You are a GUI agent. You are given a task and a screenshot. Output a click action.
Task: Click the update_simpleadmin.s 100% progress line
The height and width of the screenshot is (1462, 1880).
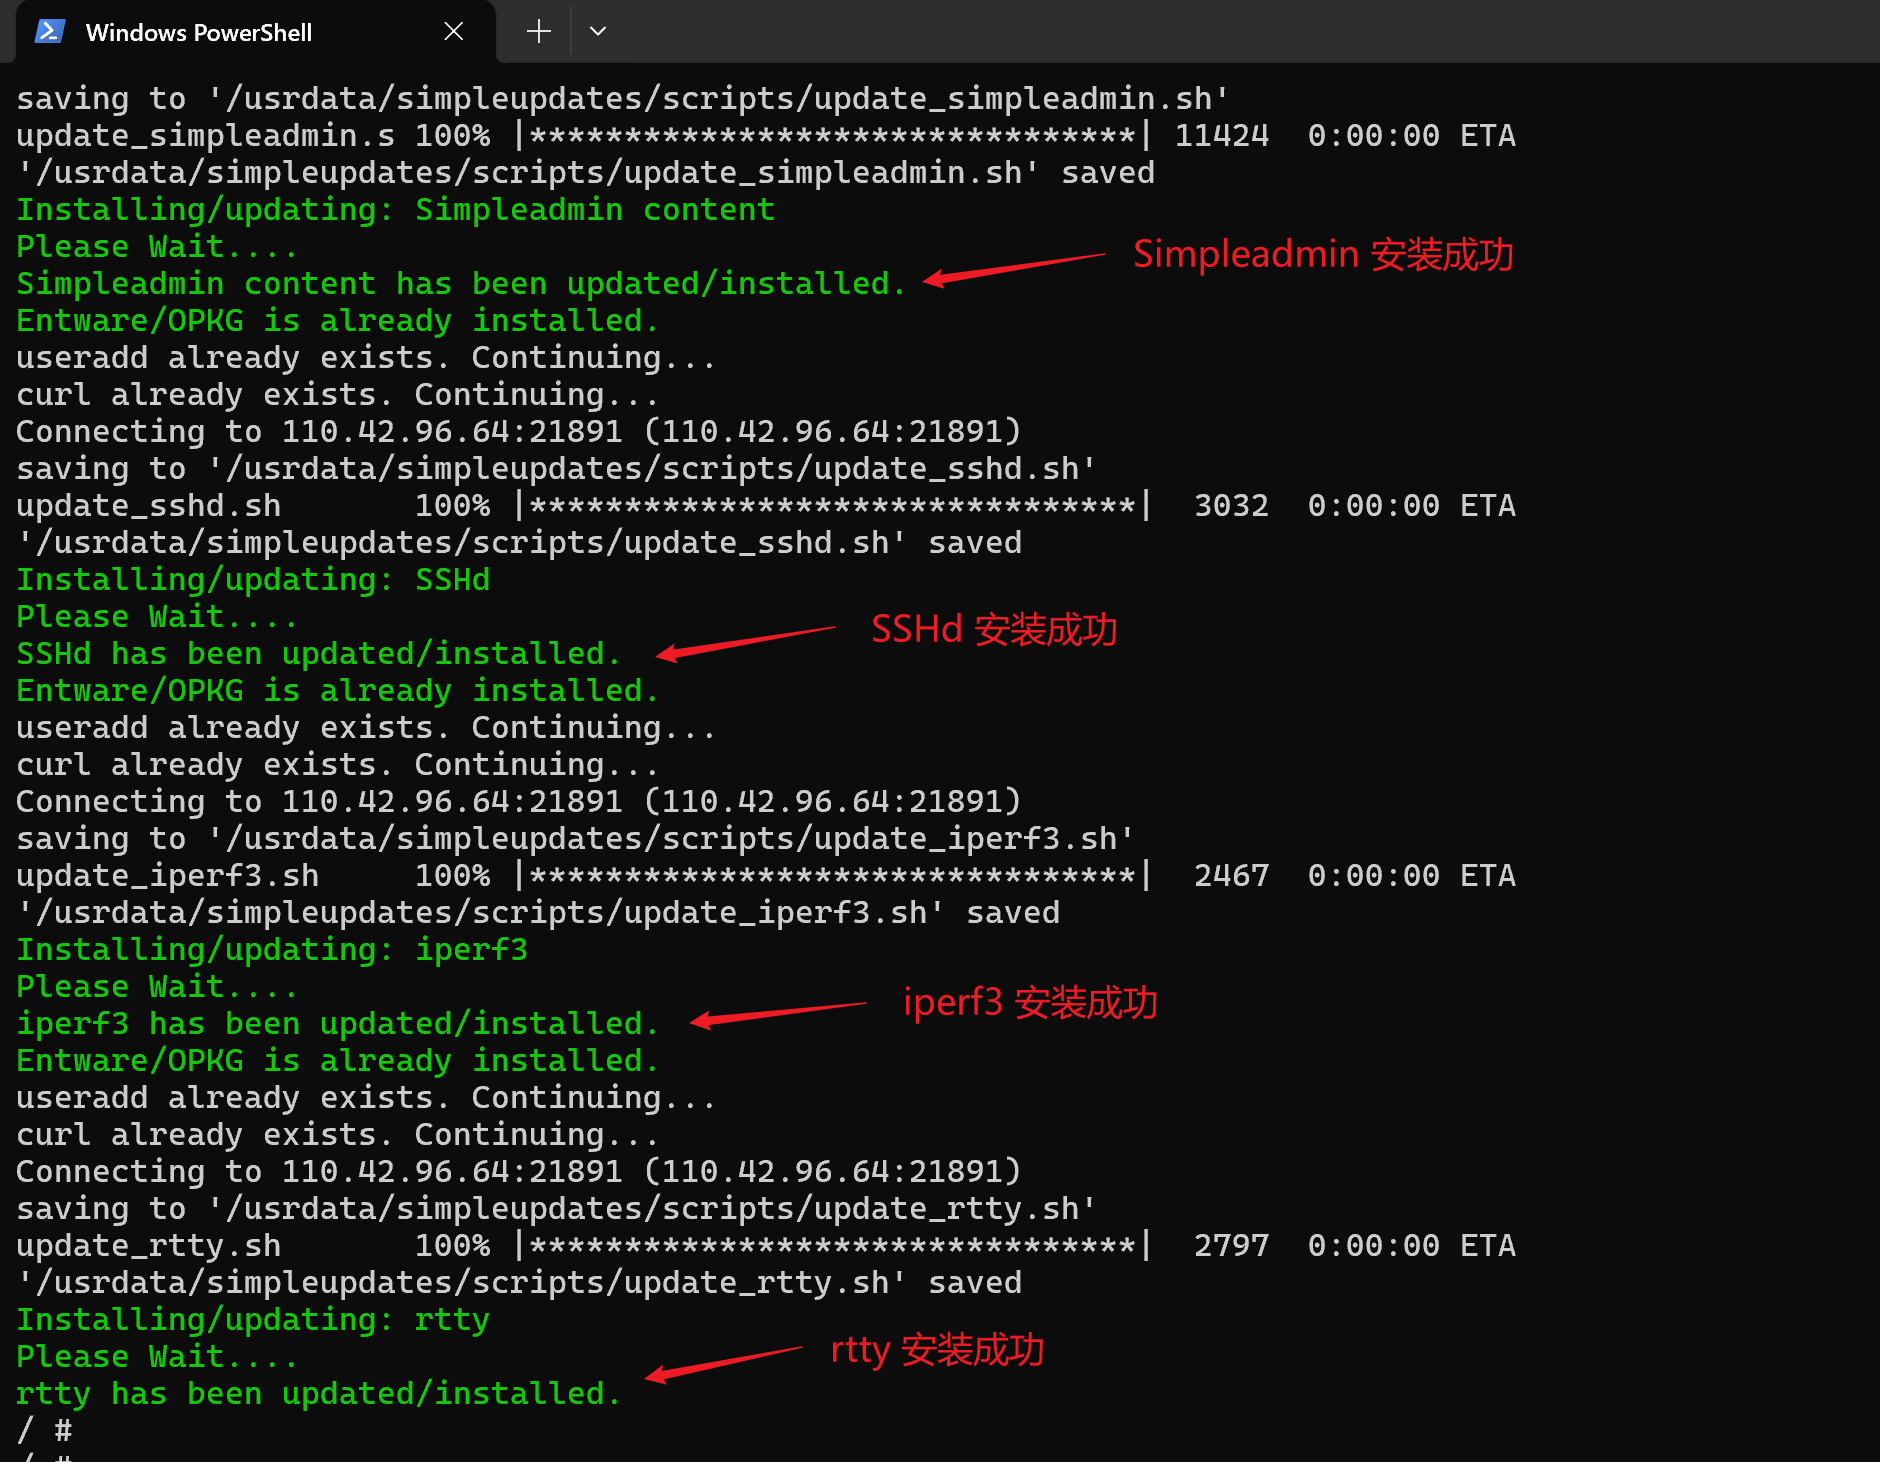766,136
